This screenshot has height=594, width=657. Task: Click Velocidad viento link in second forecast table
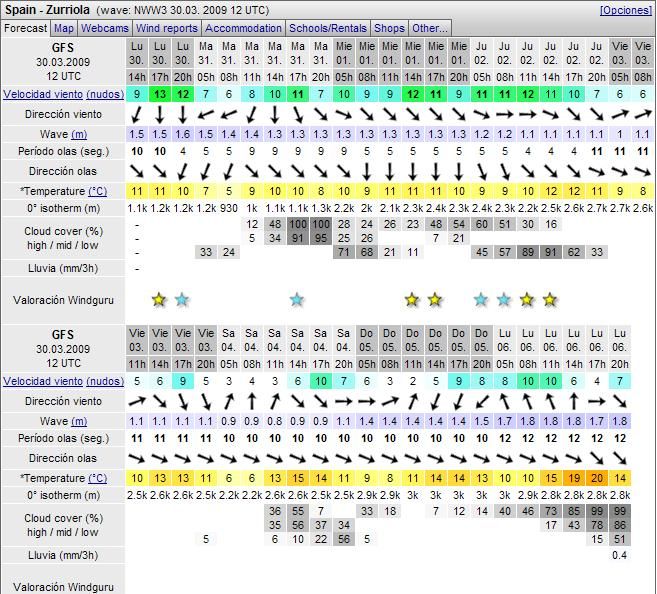coord(43,381)
